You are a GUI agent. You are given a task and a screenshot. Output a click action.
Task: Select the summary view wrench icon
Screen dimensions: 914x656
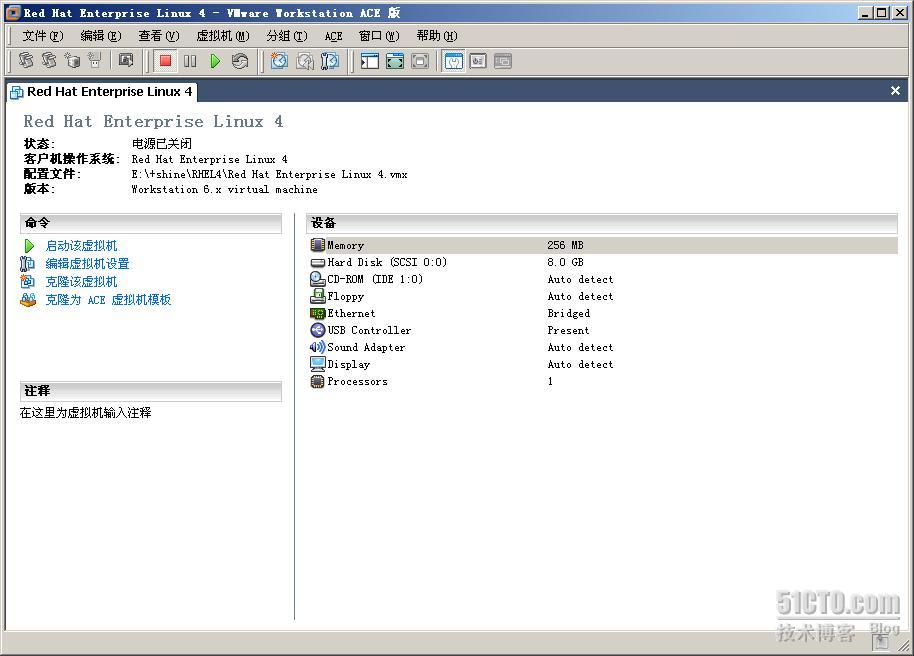tap(454, 61)
